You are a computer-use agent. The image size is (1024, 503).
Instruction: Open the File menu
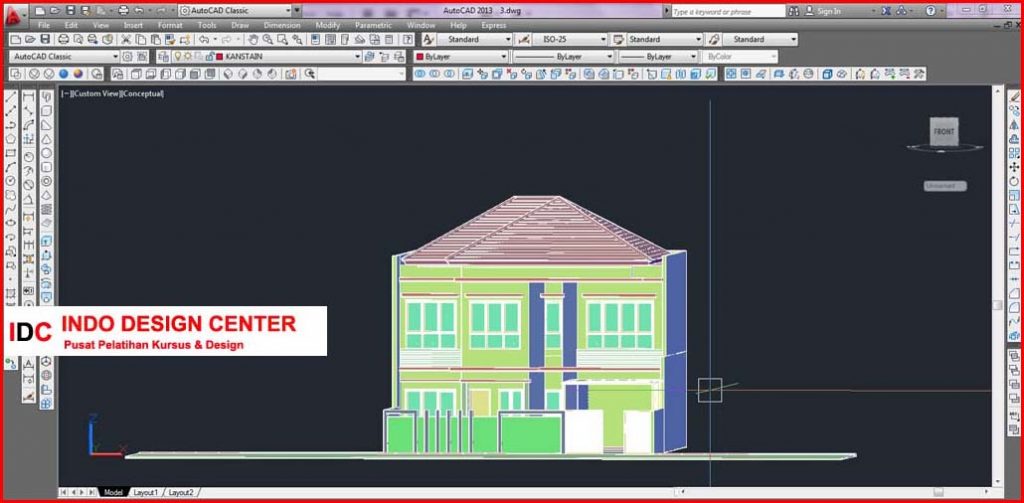click(44, 25)
